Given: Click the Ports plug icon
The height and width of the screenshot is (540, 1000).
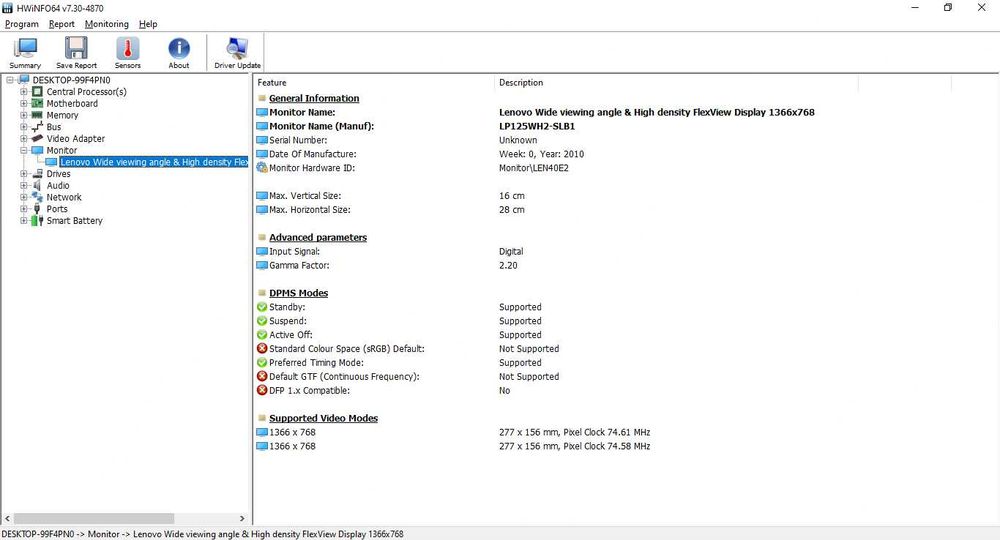Looking at the screenshot, I should (x=37, y=209).
